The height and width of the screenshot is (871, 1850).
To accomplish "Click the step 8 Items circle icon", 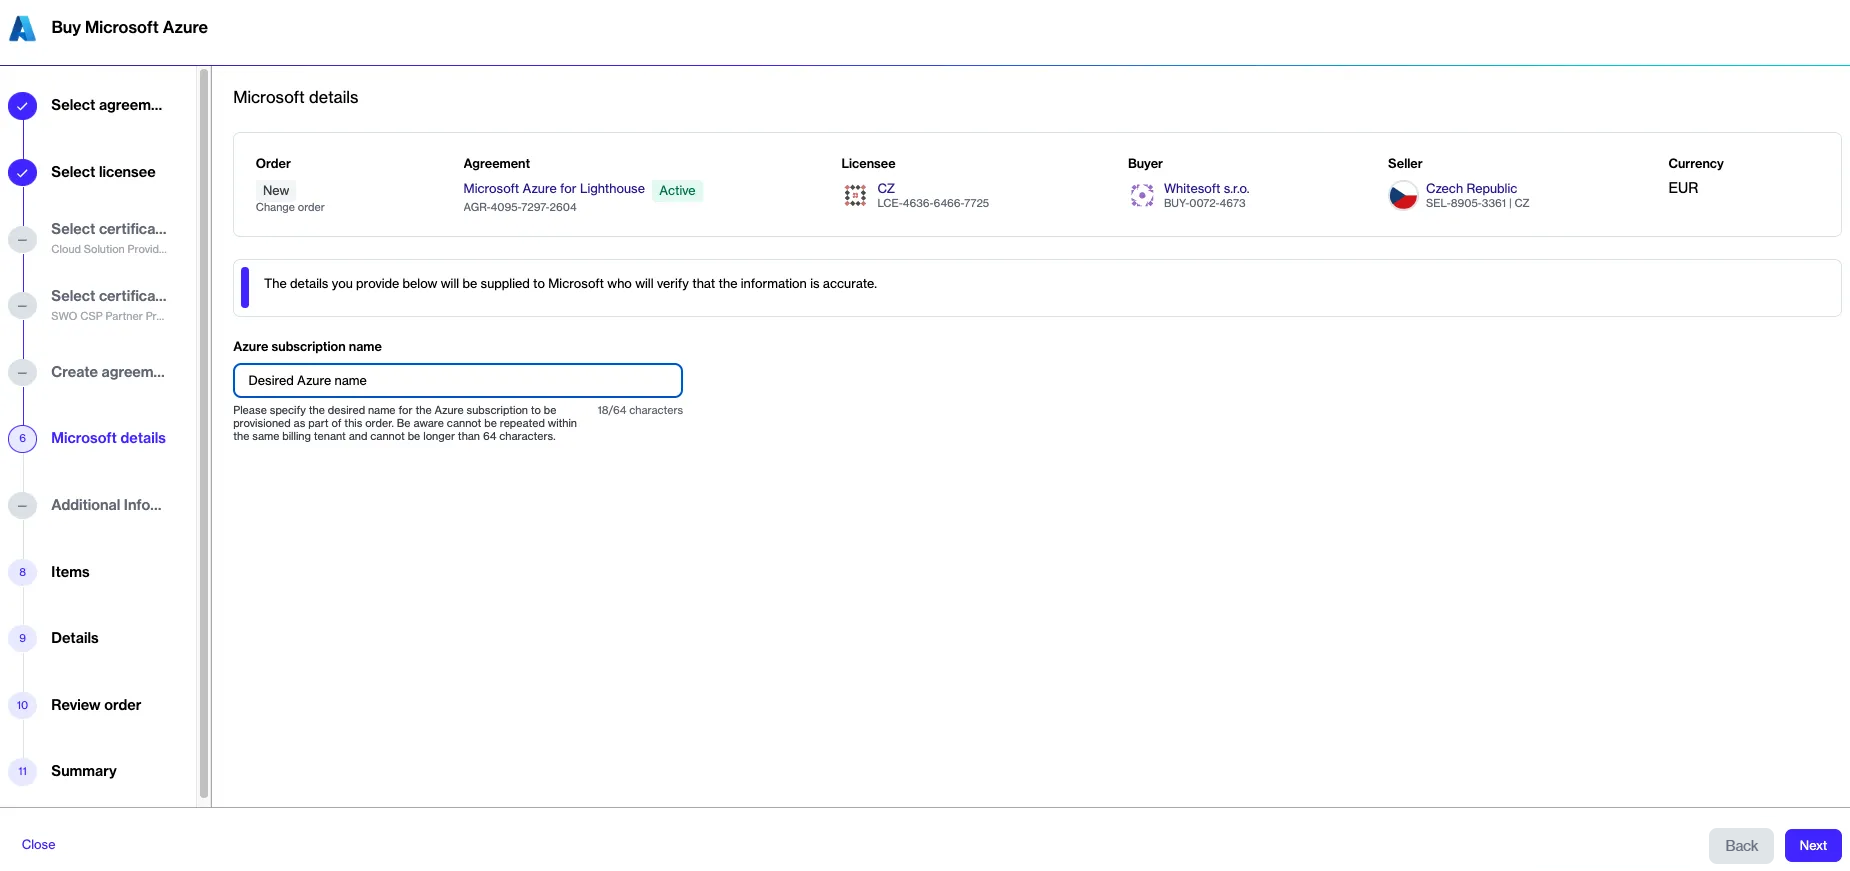I will coord(22,572).
